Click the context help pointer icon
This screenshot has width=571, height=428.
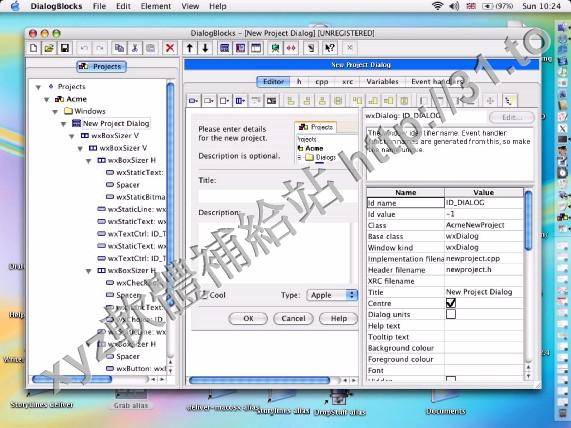pos(330,48)
